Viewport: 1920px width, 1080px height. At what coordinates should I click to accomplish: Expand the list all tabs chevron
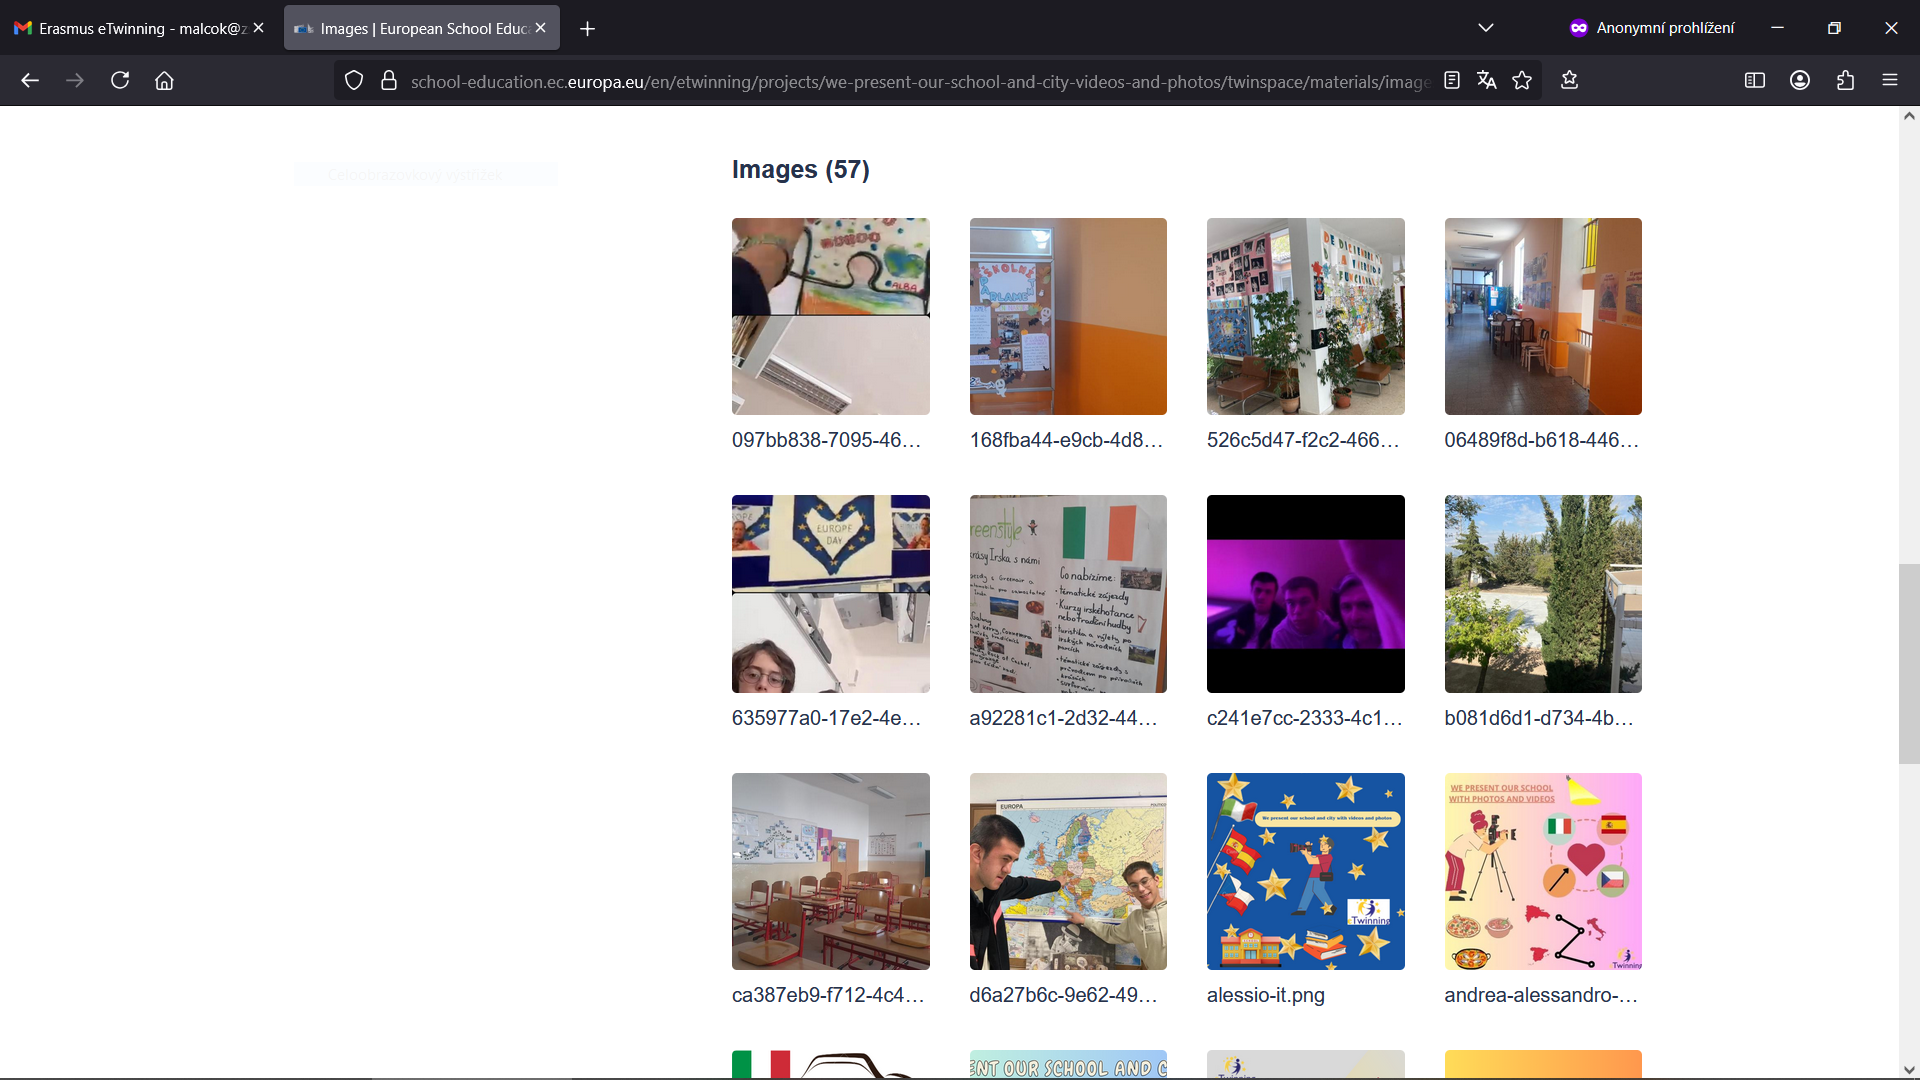[x=1486, y=28]
